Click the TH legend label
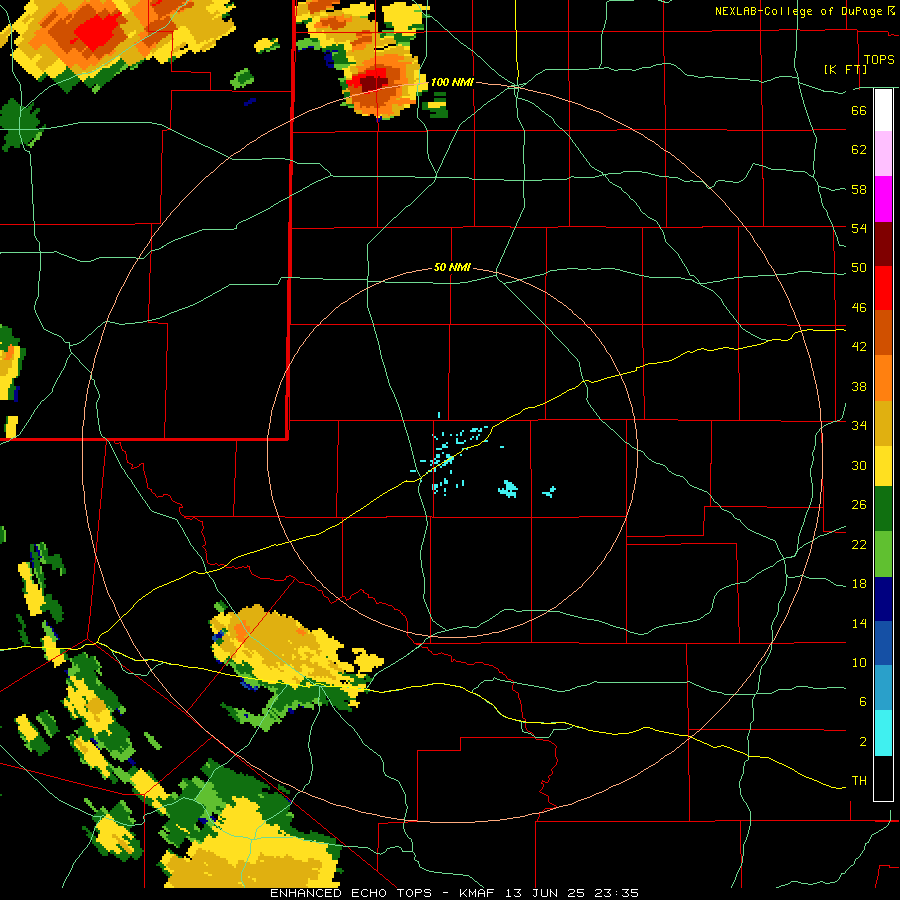 pos(859,781)
